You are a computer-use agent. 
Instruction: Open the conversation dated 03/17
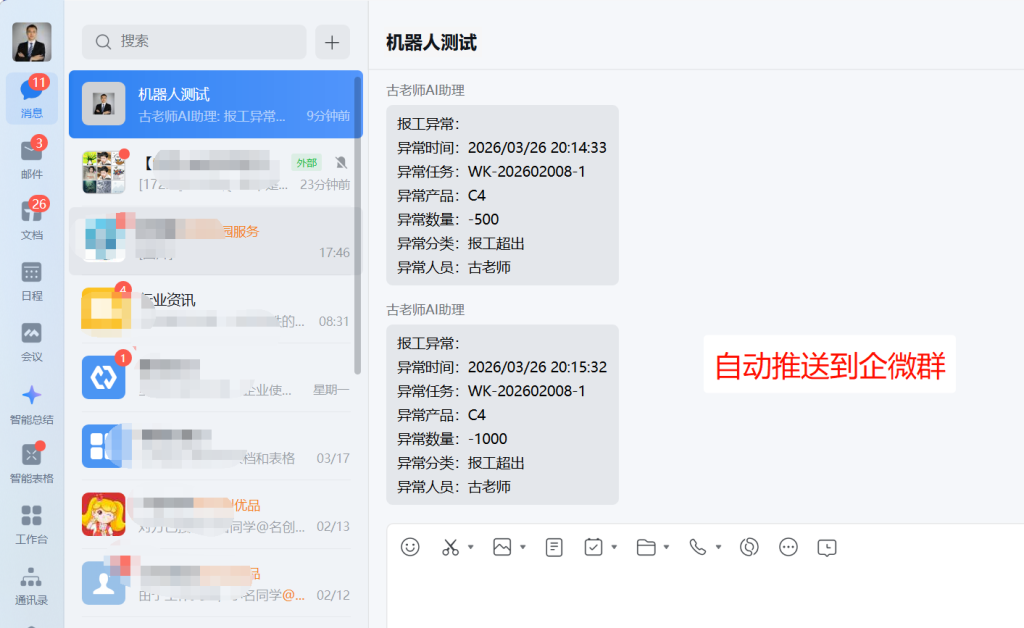pyautogui.click(x=216, y=447)
